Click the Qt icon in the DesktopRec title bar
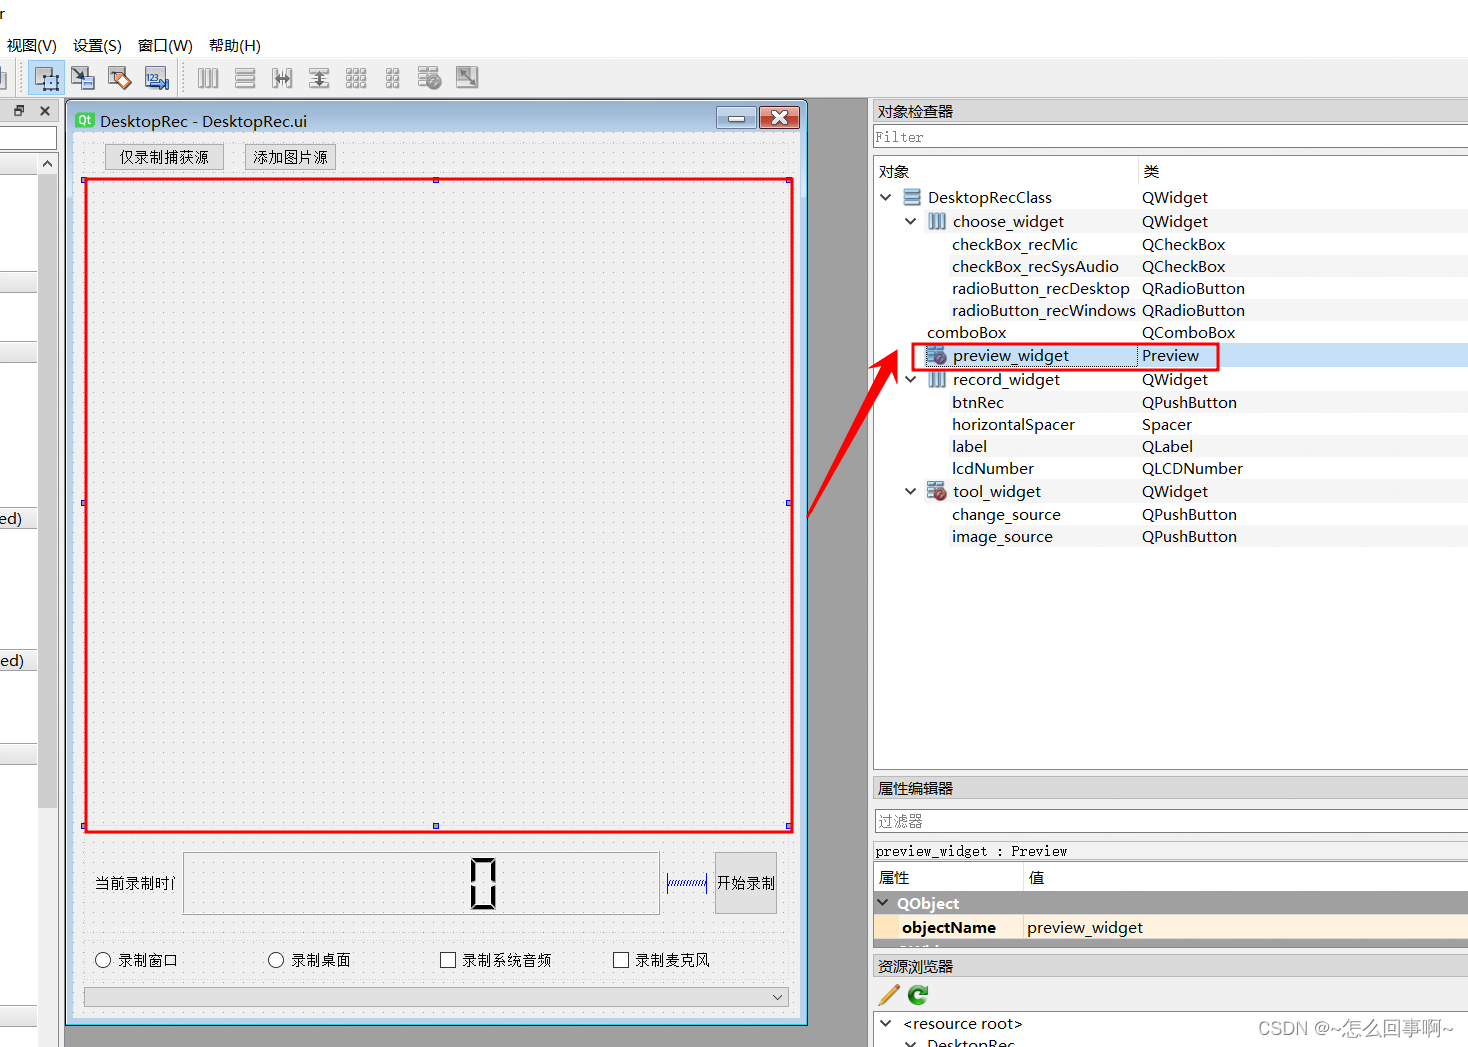 coord(85,120)
